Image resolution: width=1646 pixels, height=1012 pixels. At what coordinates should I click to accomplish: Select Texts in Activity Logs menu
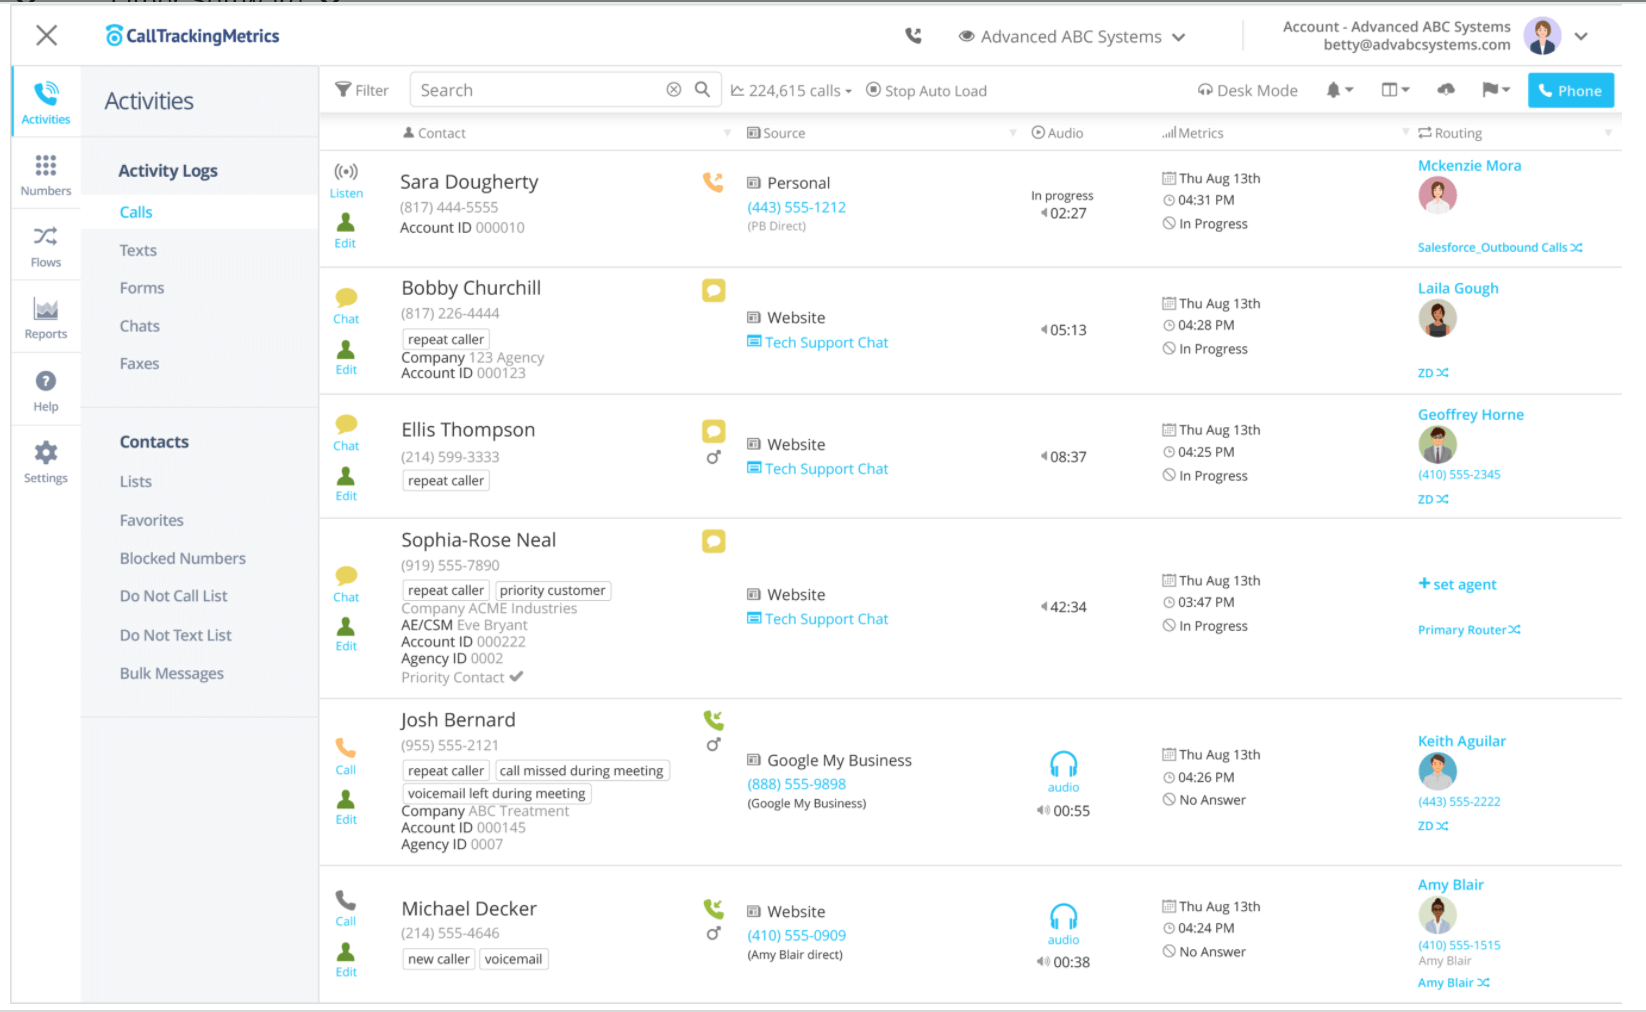point(138,250)
